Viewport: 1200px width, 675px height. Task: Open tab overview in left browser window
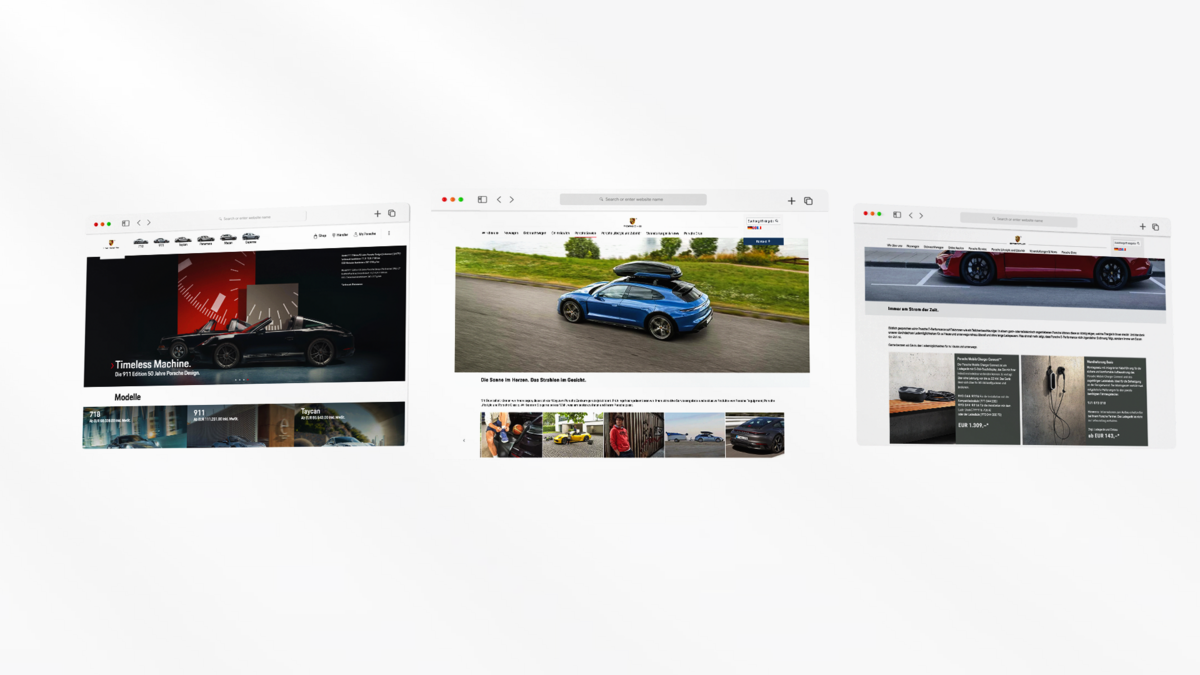pos(392,213)
